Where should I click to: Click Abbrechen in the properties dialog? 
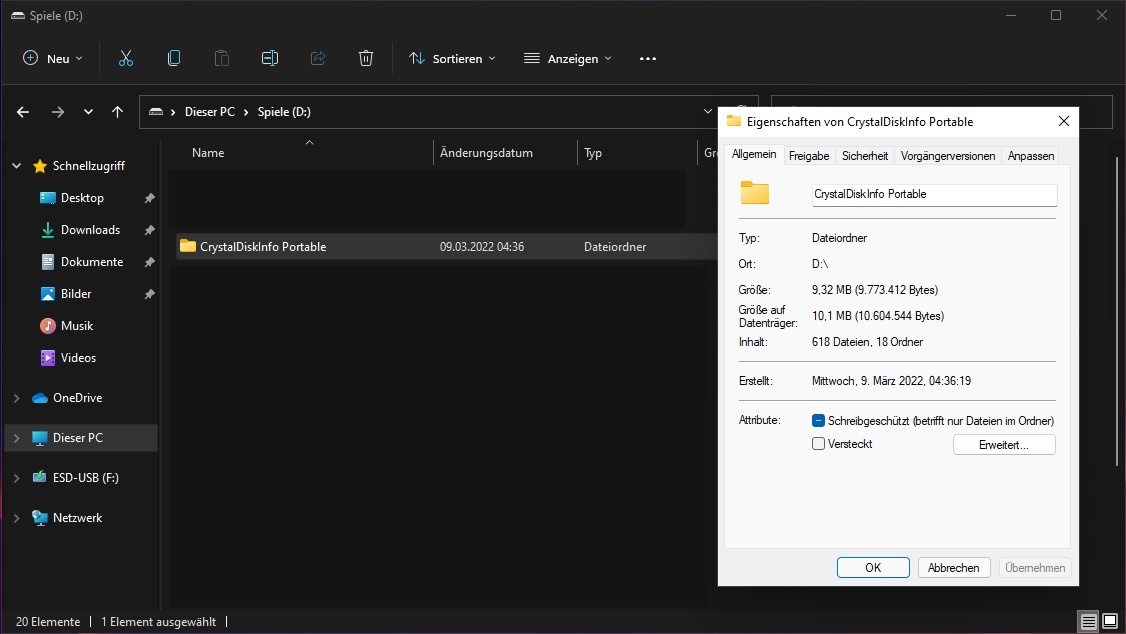(954, 567)
